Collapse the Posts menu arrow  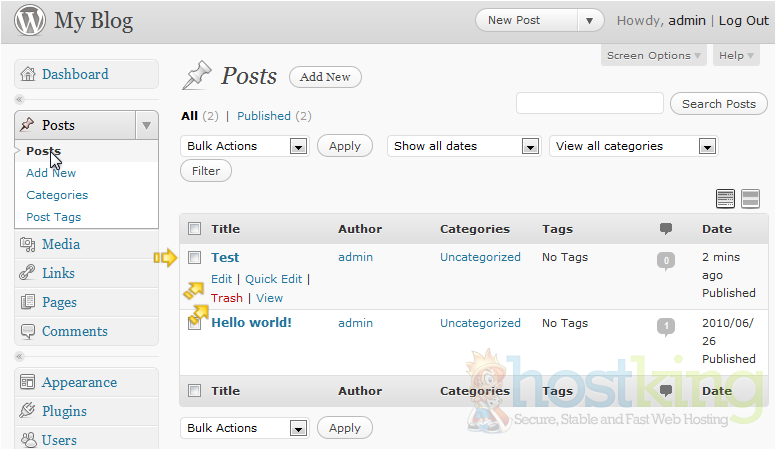coord(147,125)
